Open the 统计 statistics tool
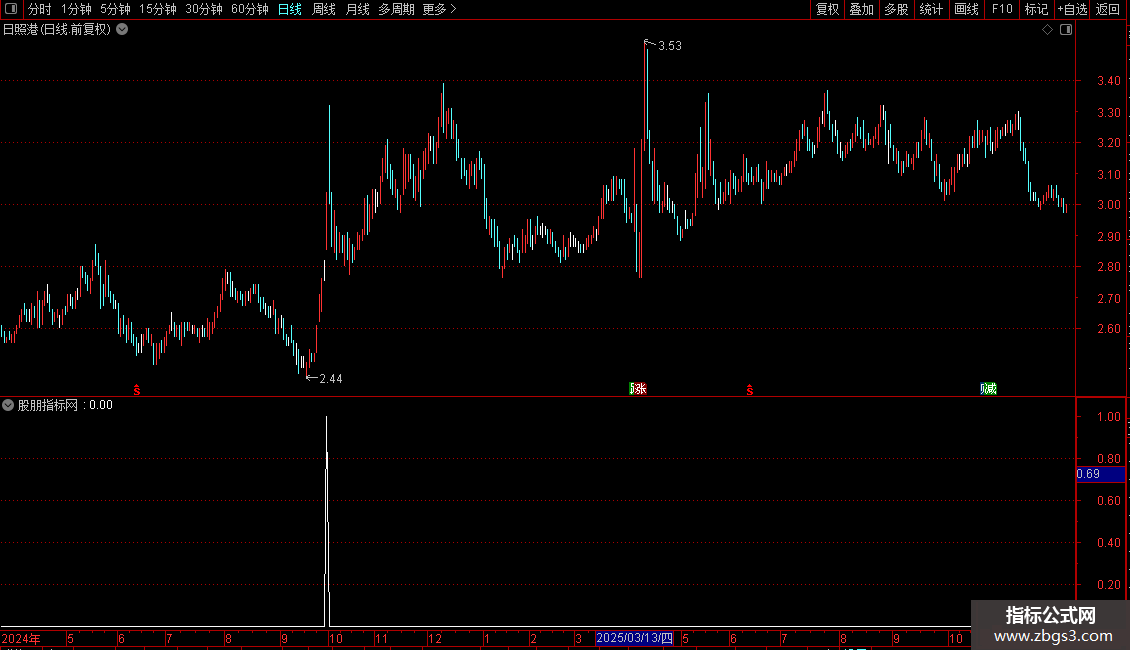The width and height of the screenshot is (1130, 650). point(931,9)
